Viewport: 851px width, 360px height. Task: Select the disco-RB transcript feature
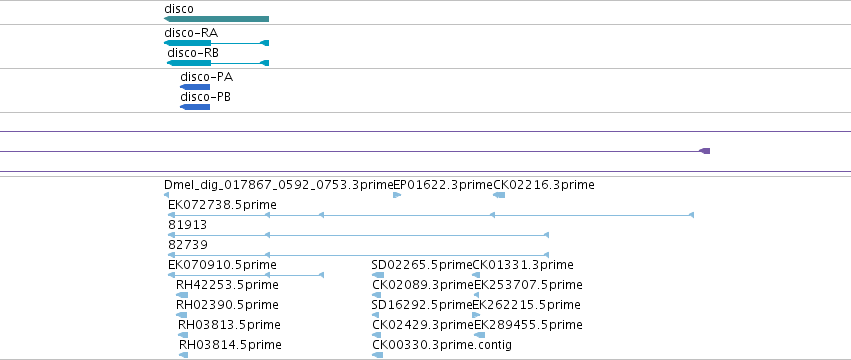pos(218,63)
